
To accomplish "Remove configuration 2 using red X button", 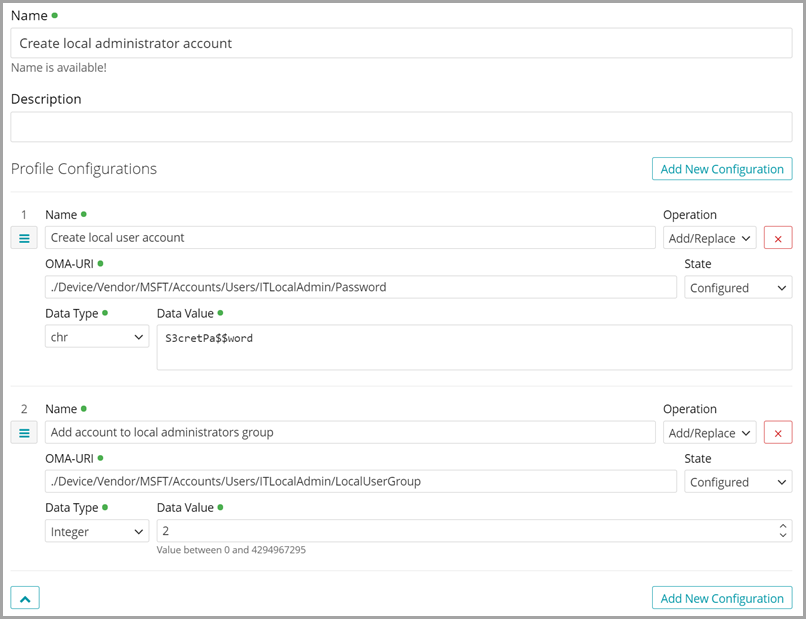I will [778, 432].
